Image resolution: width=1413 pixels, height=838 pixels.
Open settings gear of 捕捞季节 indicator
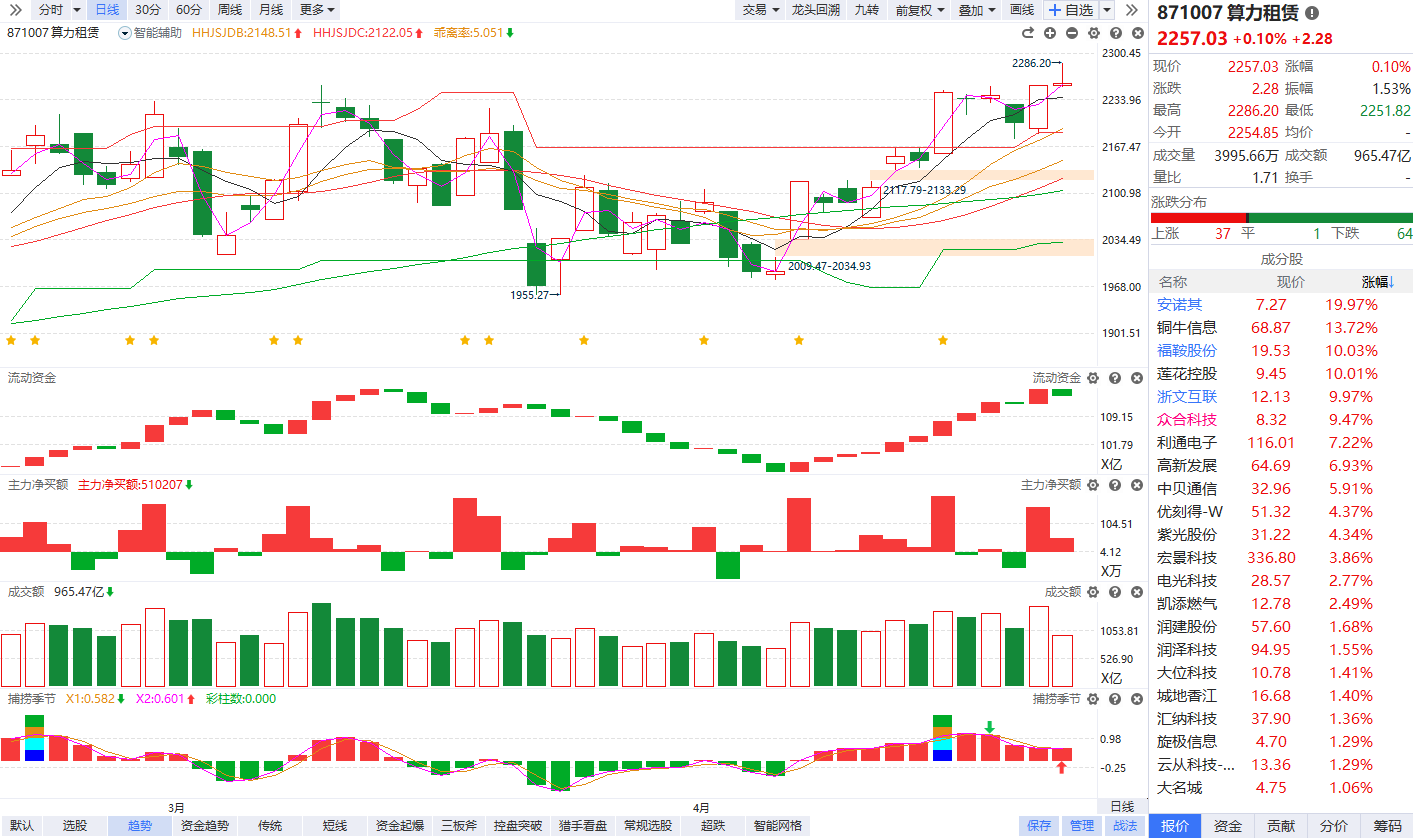[1092, 699]
